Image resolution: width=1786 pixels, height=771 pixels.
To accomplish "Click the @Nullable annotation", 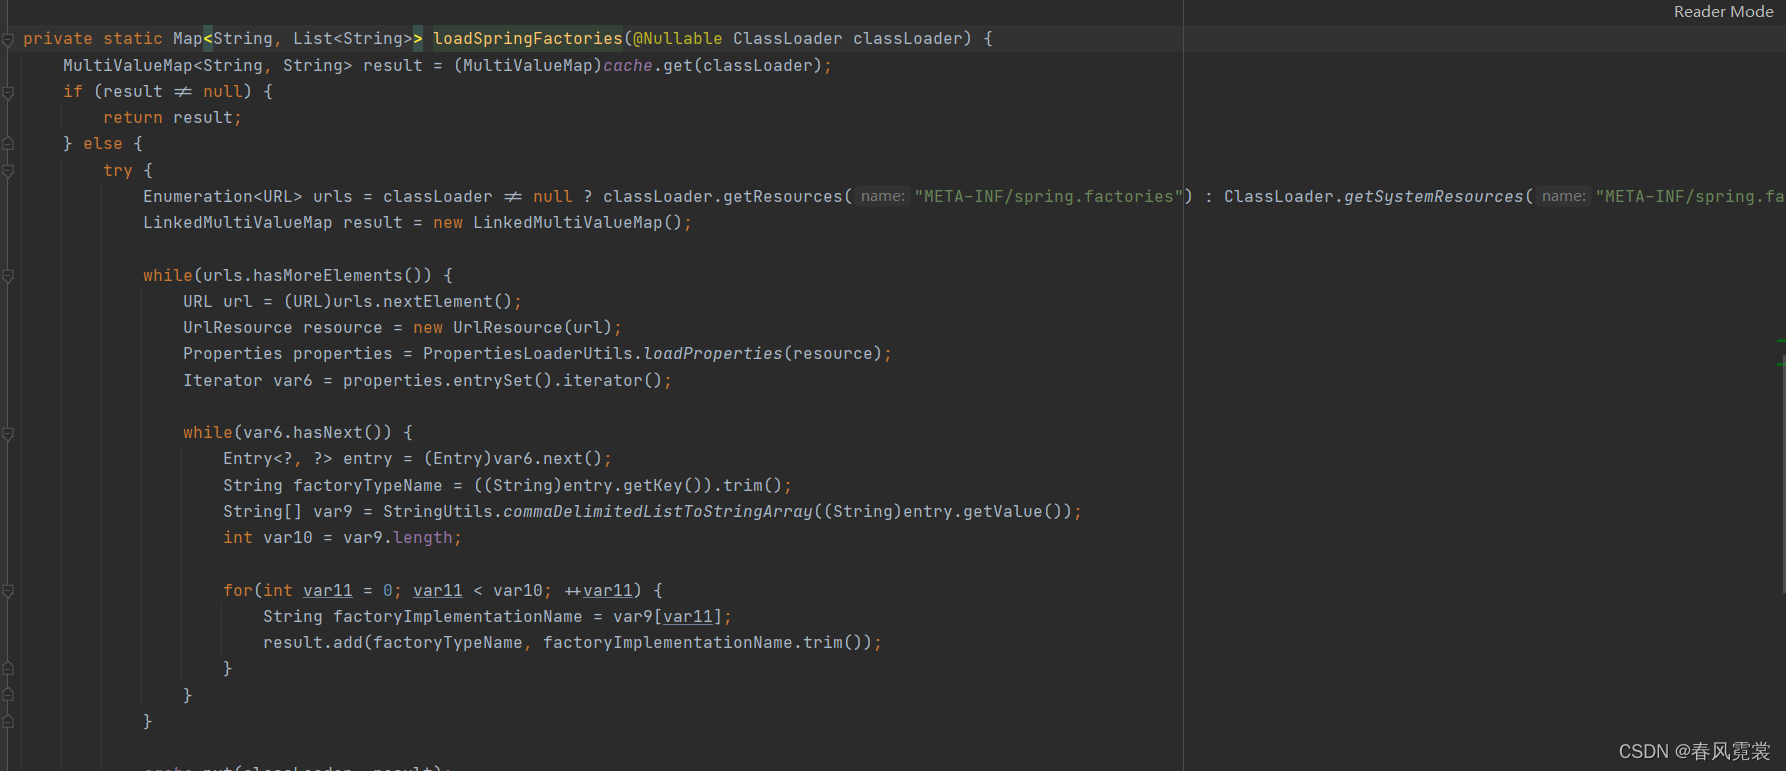I will coord(677,39).
